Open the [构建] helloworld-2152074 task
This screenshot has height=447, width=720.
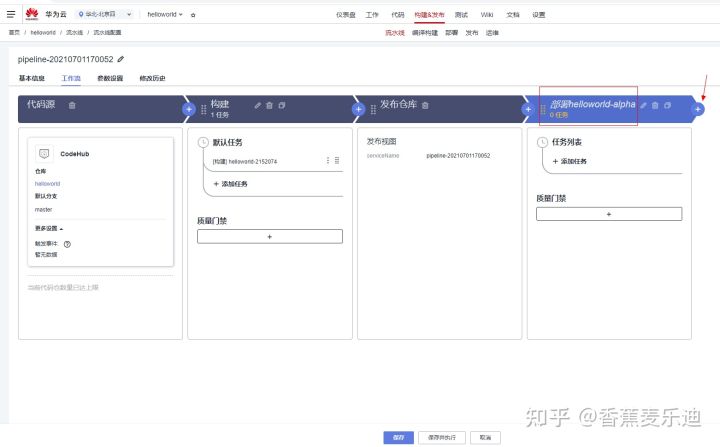245,161
